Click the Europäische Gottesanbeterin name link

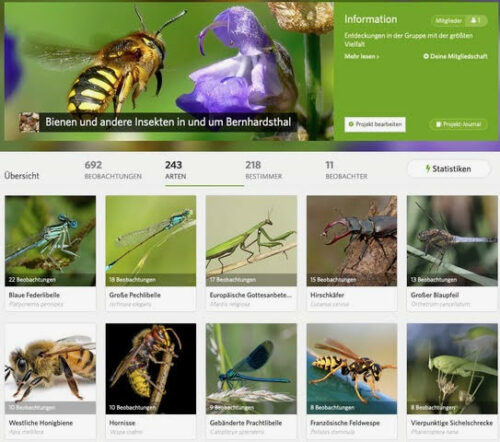point(251,295)
